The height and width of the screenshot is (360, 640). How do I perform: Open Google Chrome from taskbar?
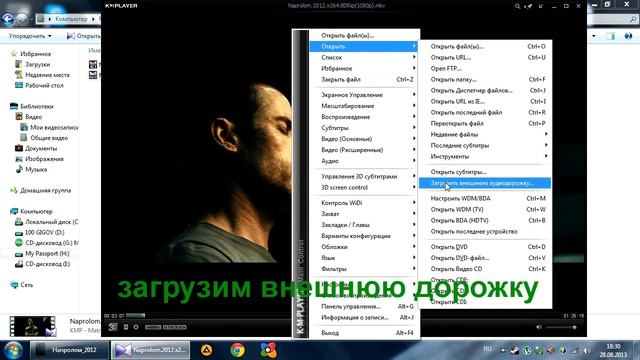click(238, 350)
